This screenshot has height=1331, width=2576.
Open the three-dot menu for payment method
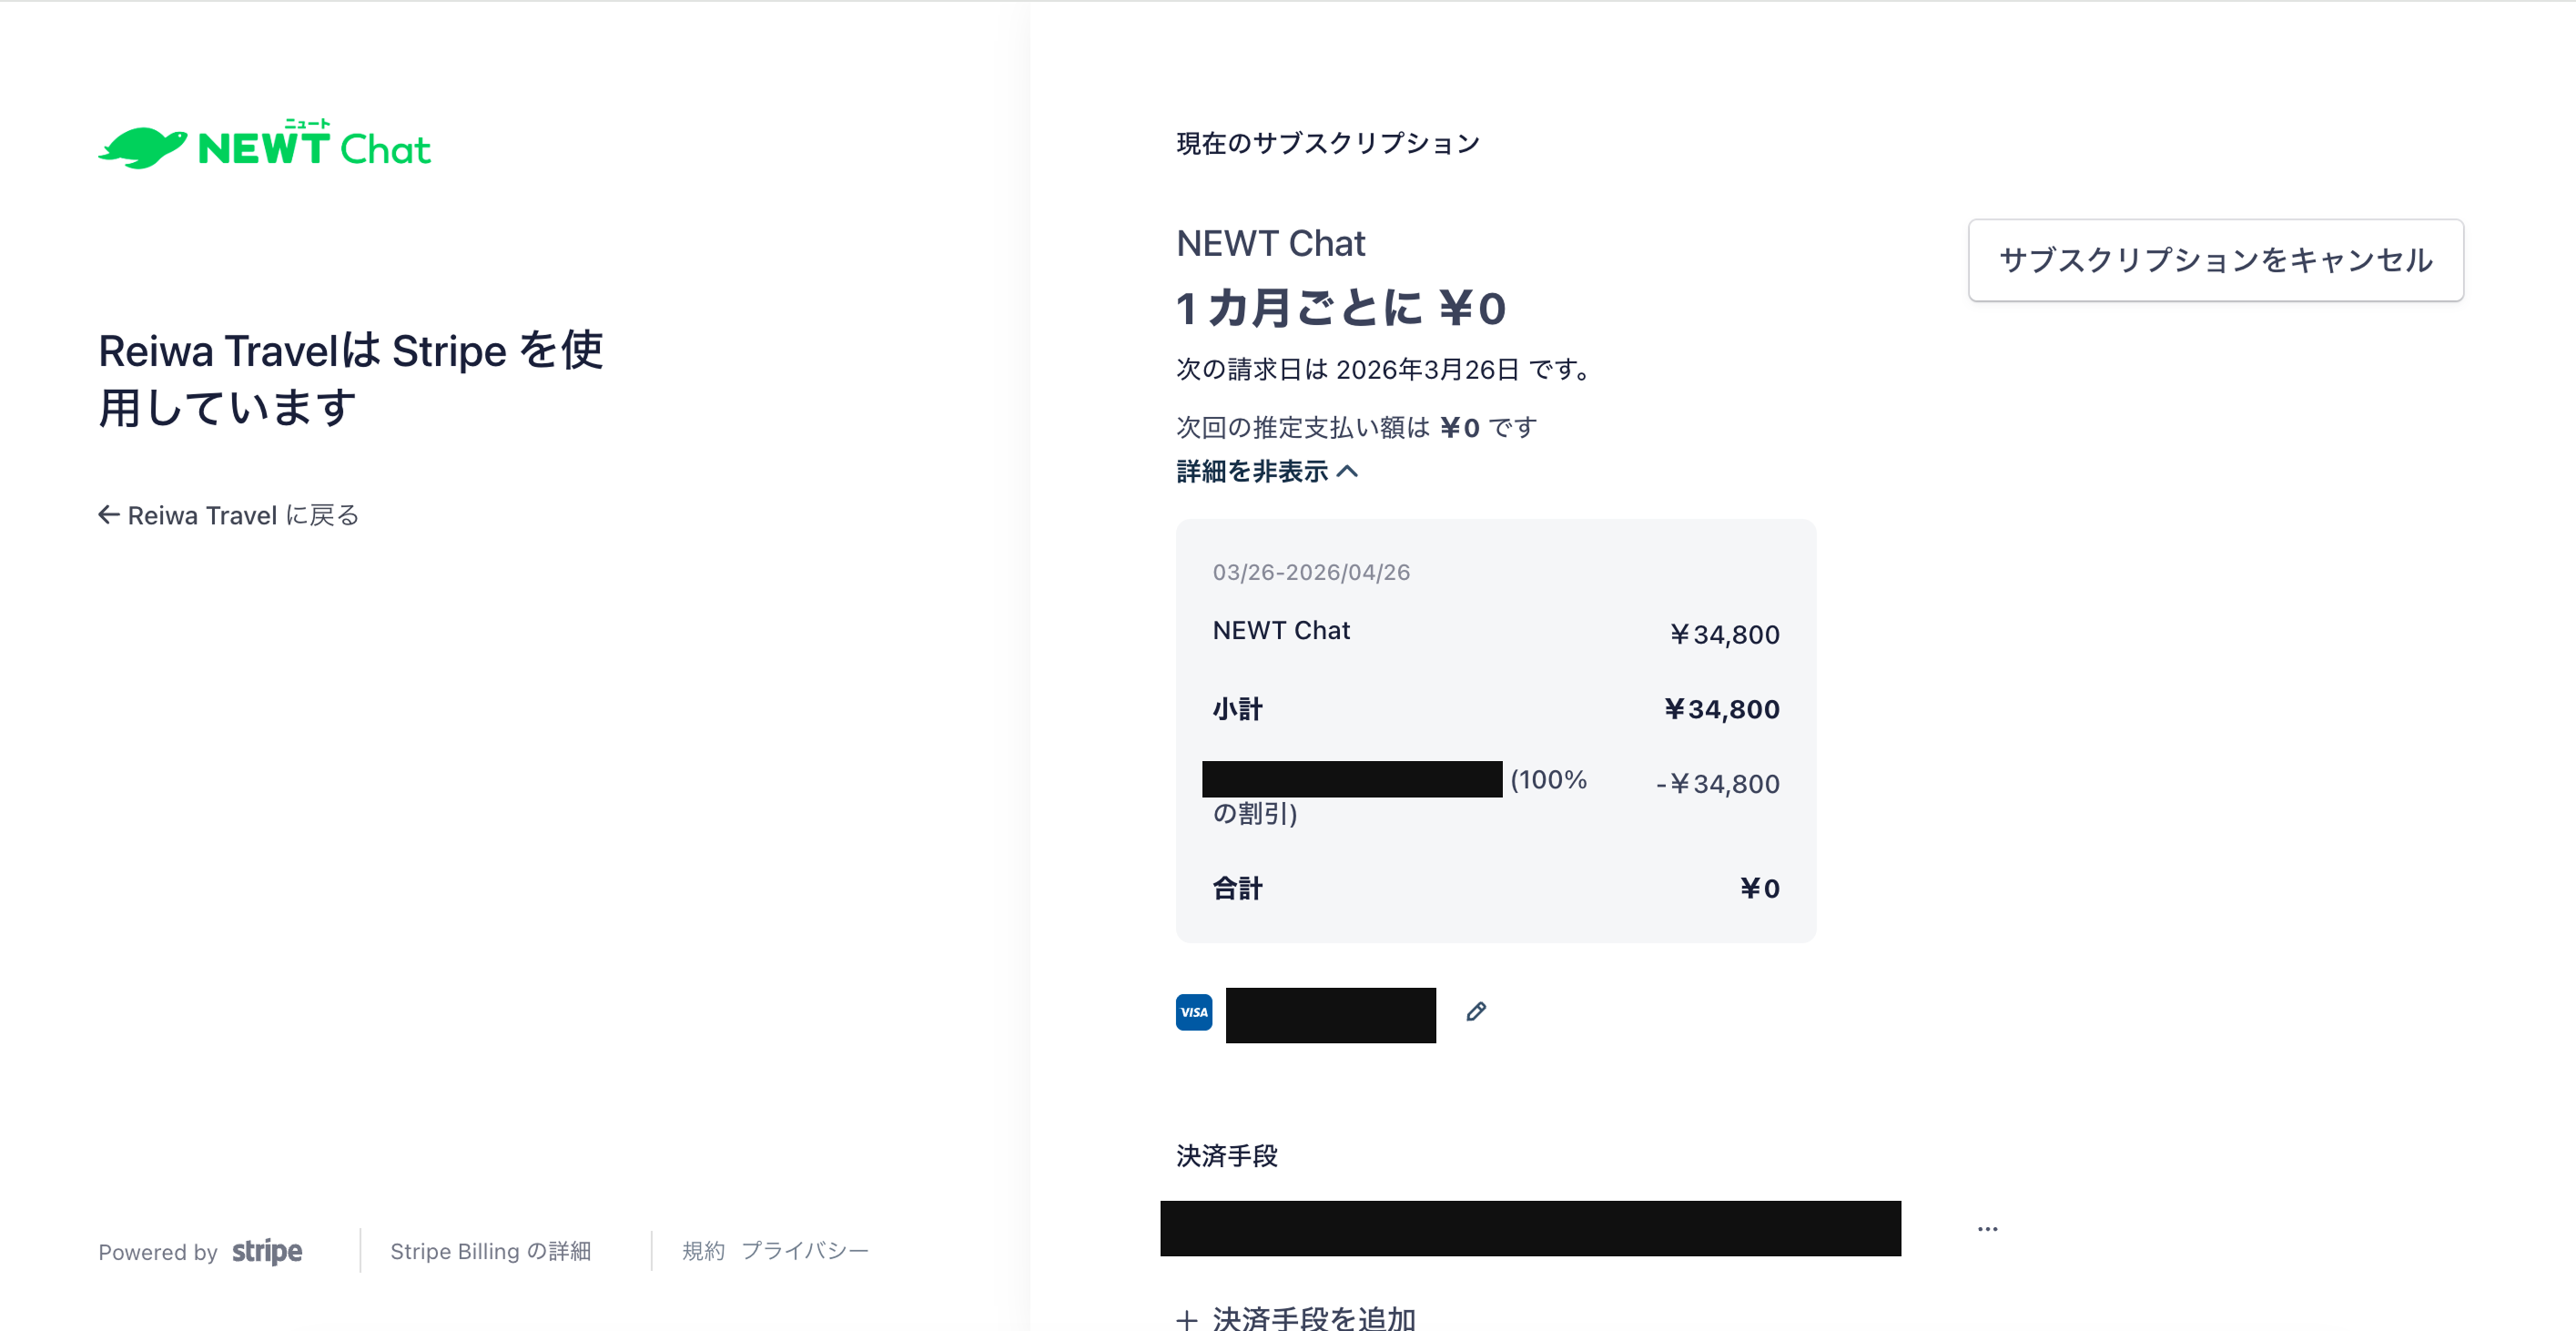tap(1987, 1228)
